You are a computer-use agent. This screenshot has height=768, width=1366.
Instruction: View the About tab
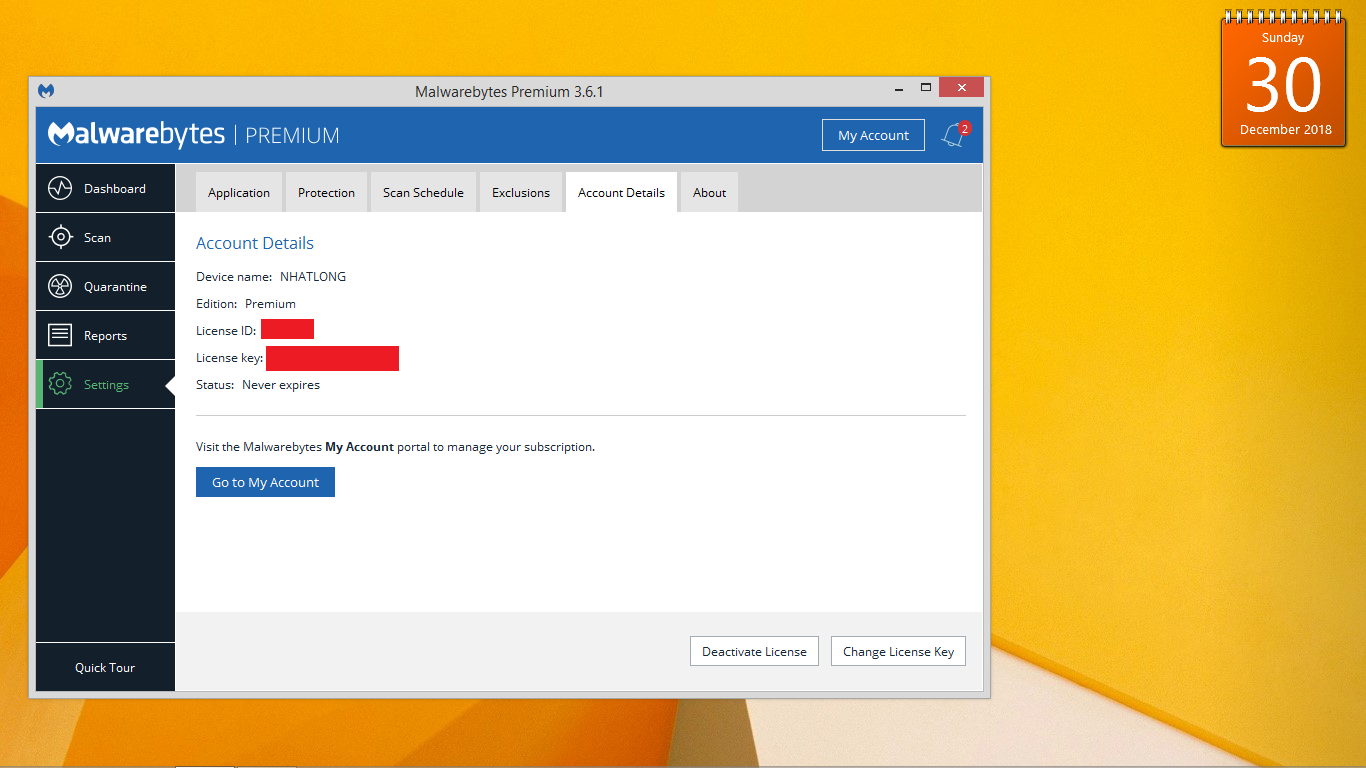point(709,192)
